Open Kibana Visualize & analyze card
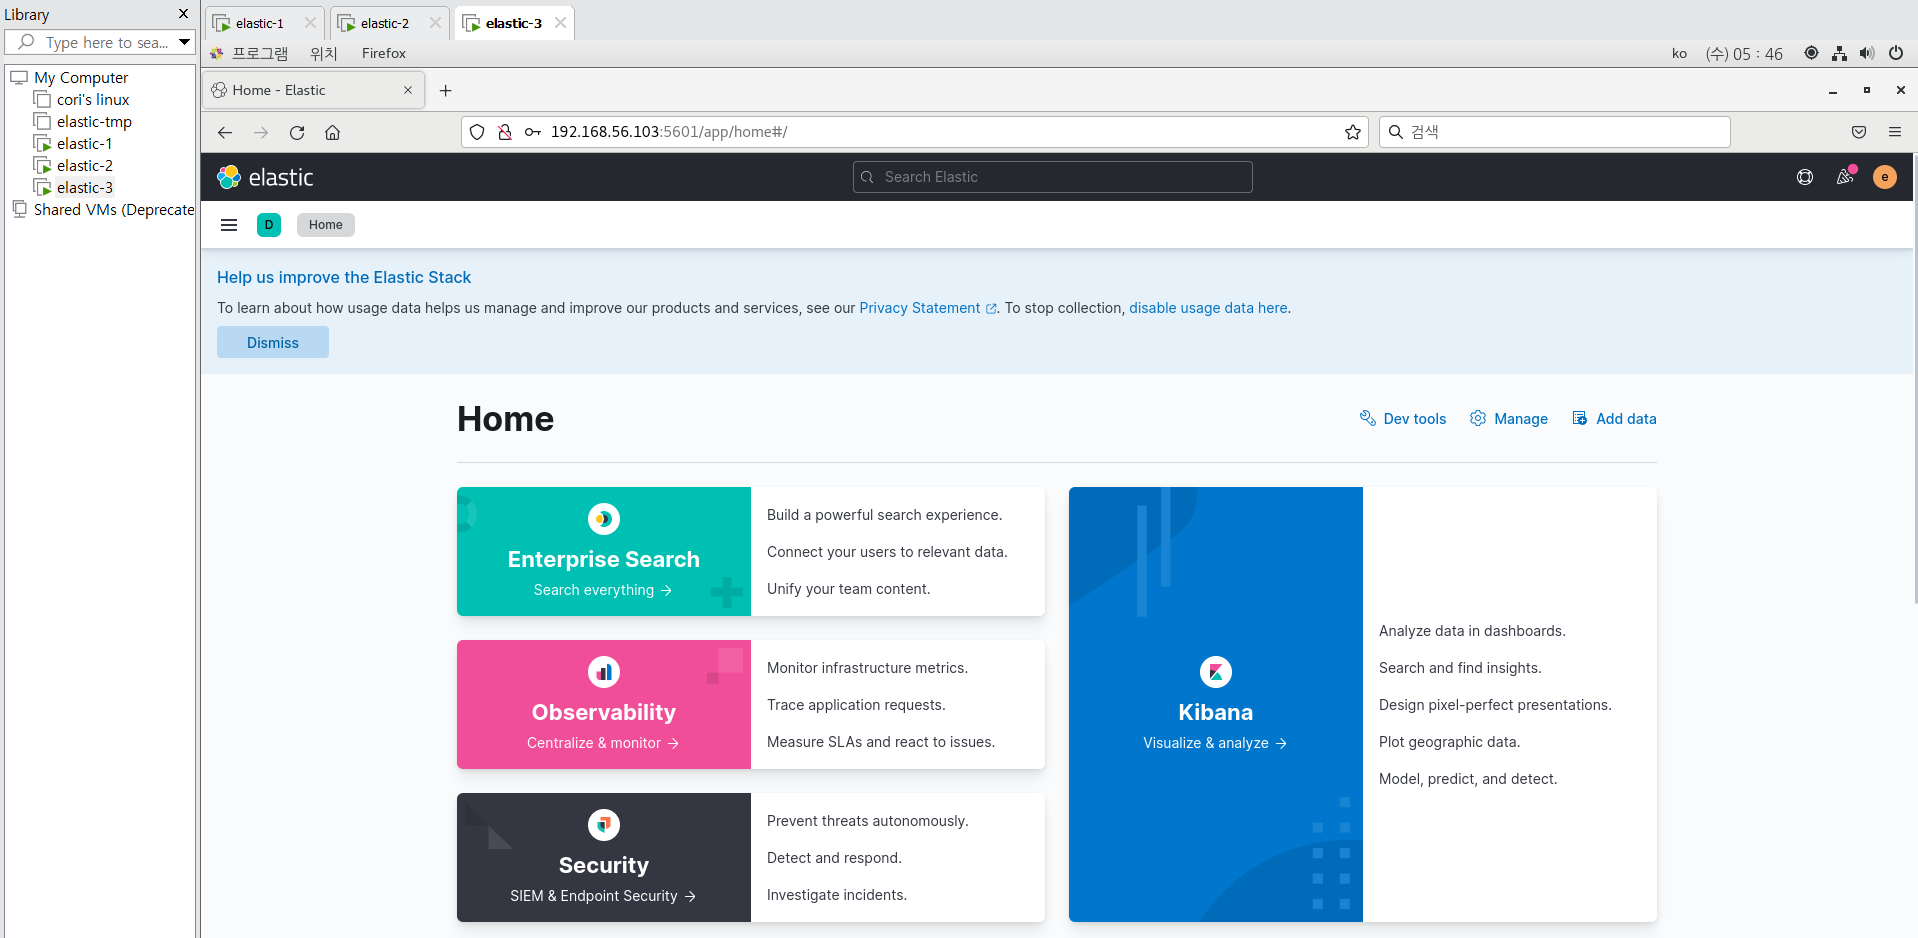Viewport: 1918px width, 938px height. click(x=1216, y=704)
